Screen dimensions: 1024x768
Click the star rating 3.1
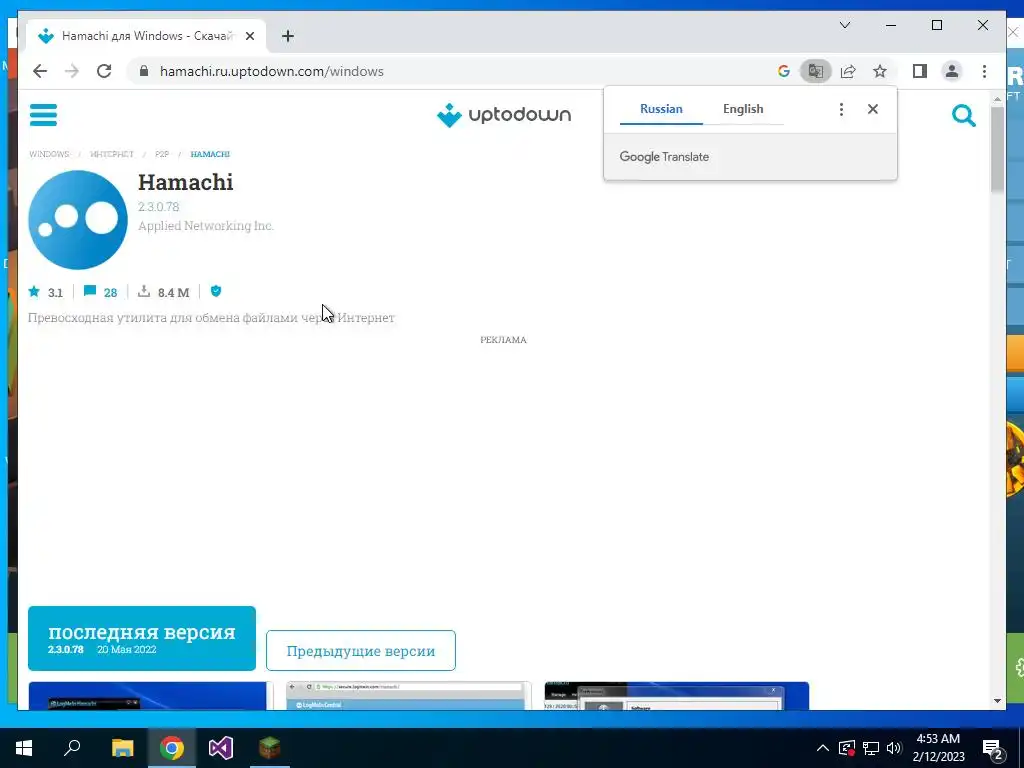click(x=46, y=292)
